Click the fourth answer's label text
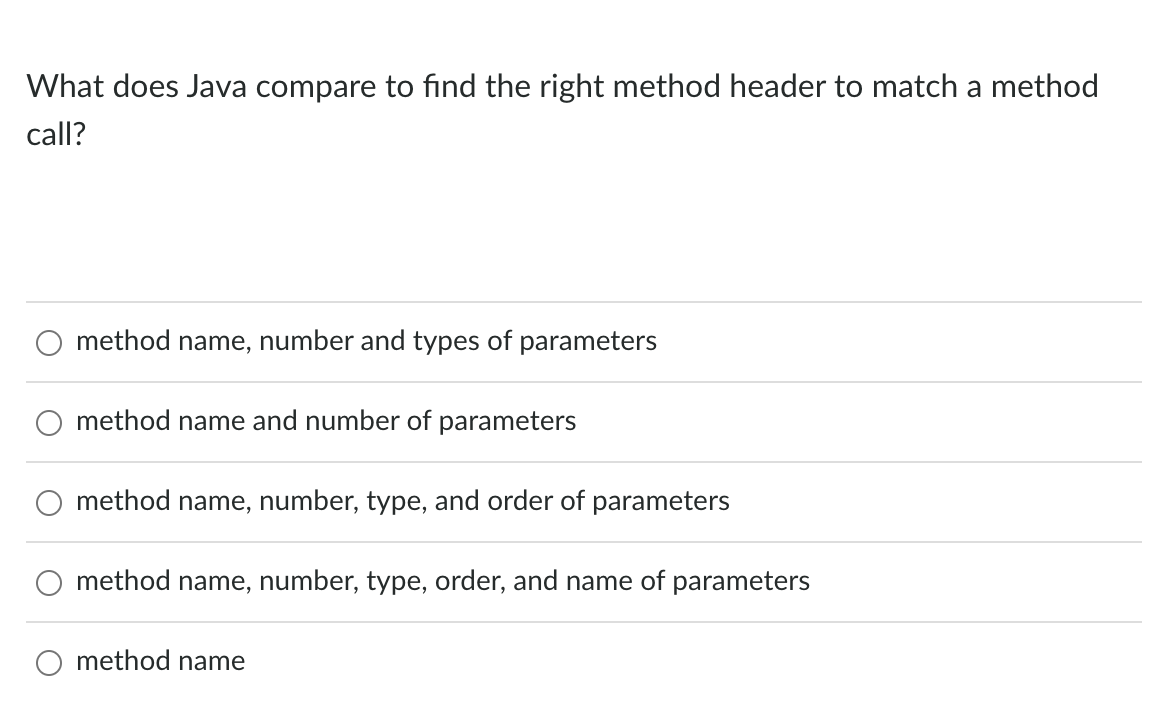 443,581
